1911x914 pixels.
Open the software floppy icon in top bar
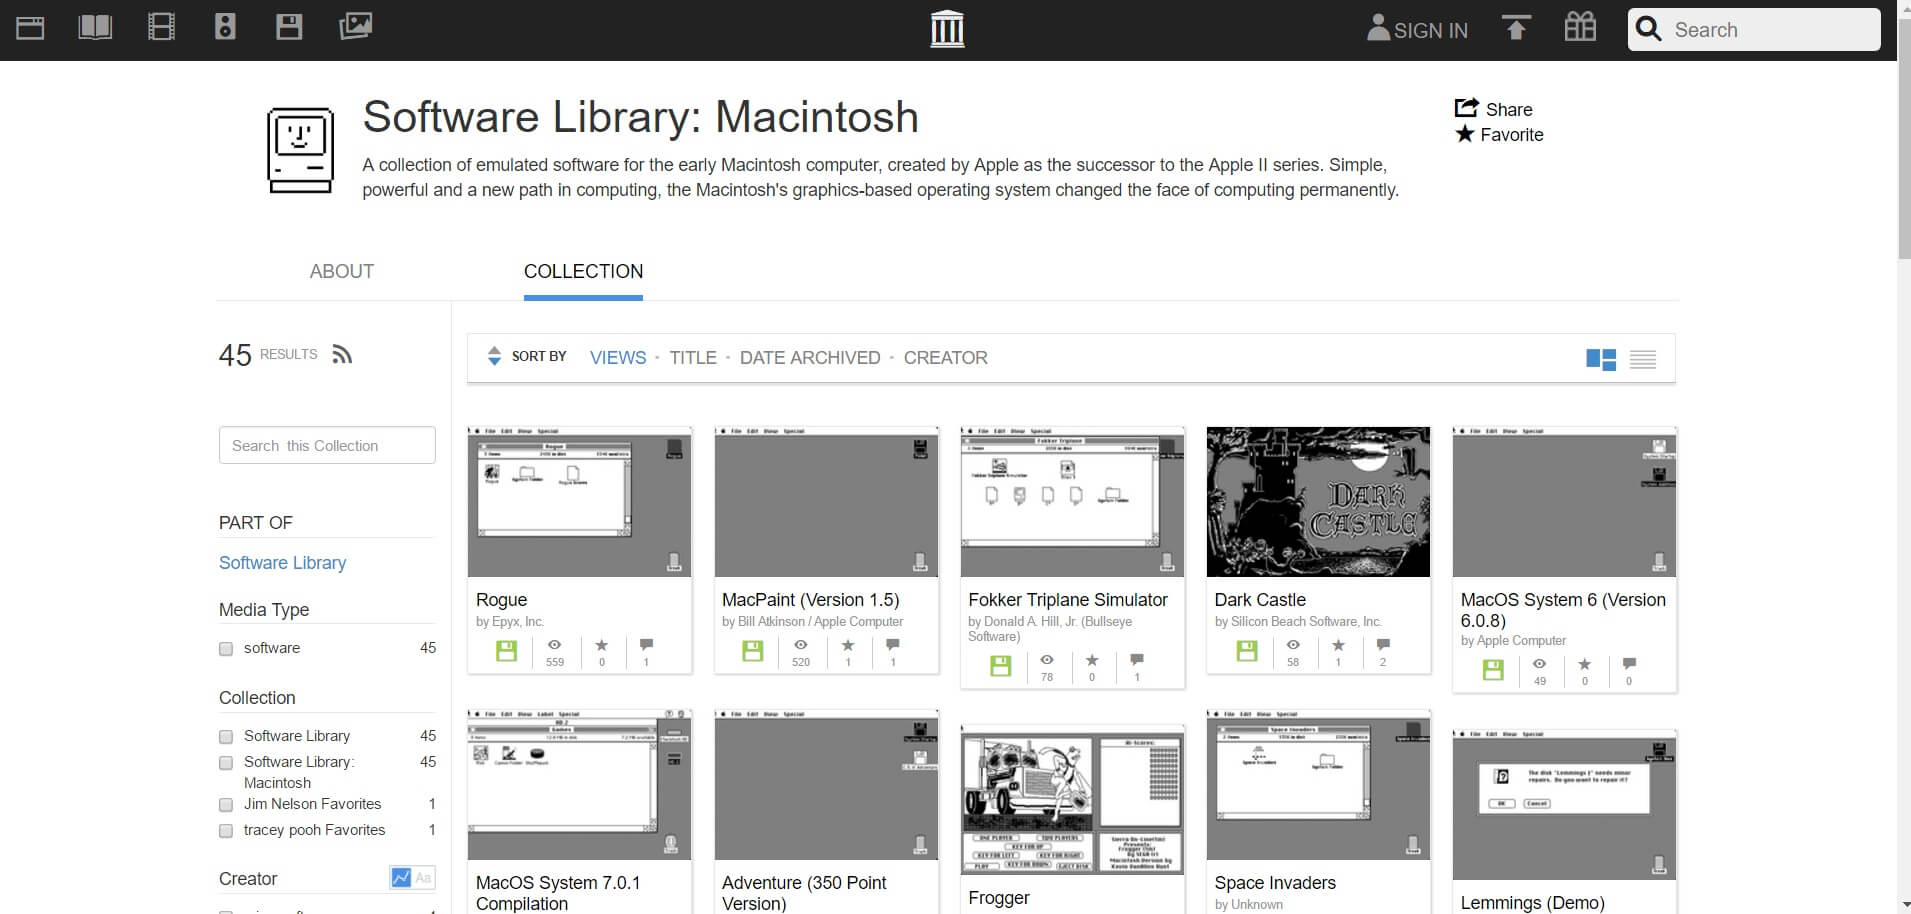289,27
